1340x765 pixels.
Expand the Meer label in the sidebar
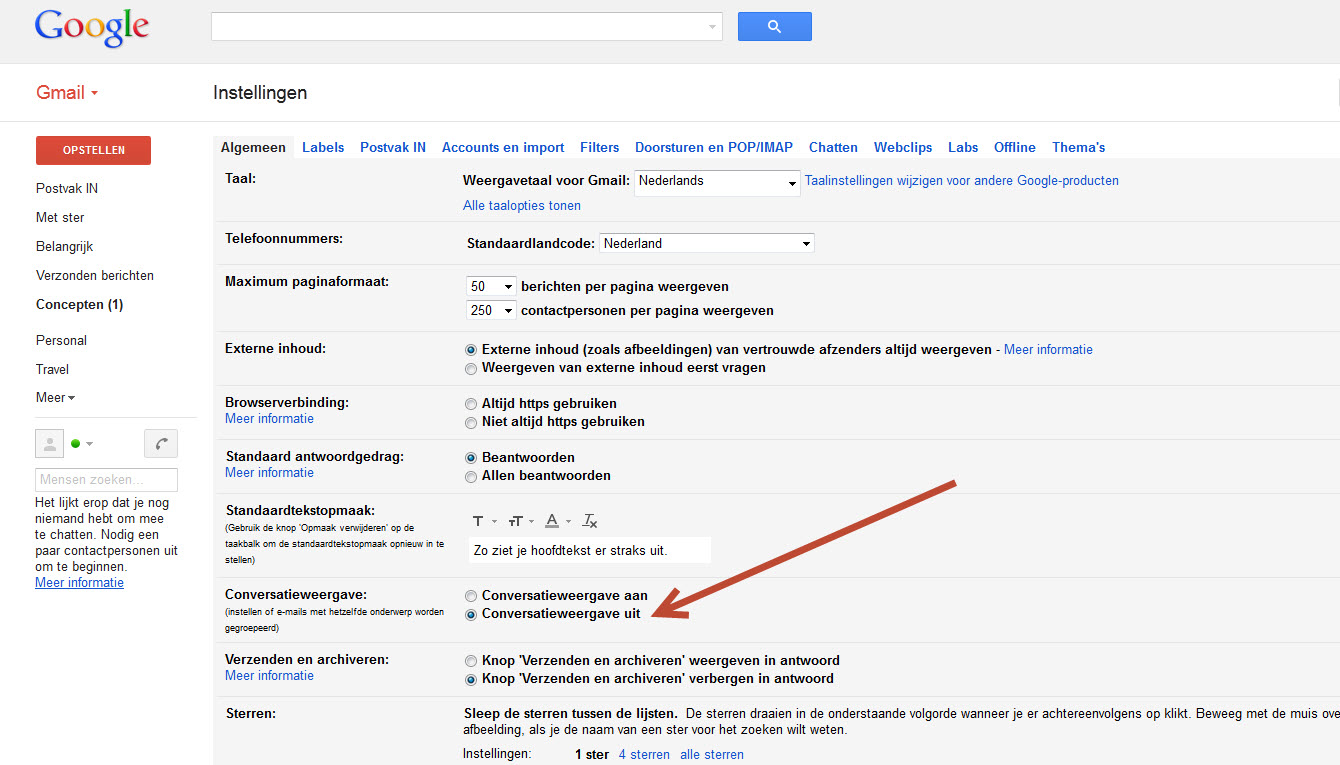pos(55,397)
